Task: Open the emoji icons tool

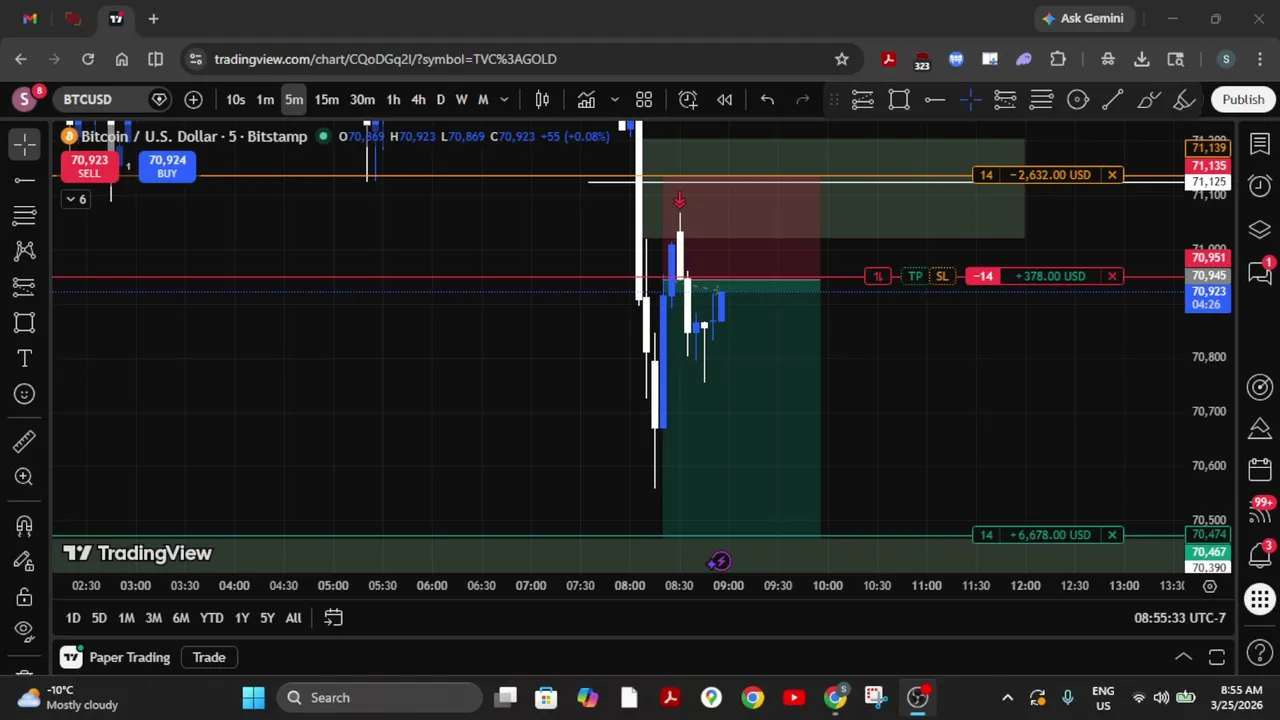Action: [x=25, y=394]
